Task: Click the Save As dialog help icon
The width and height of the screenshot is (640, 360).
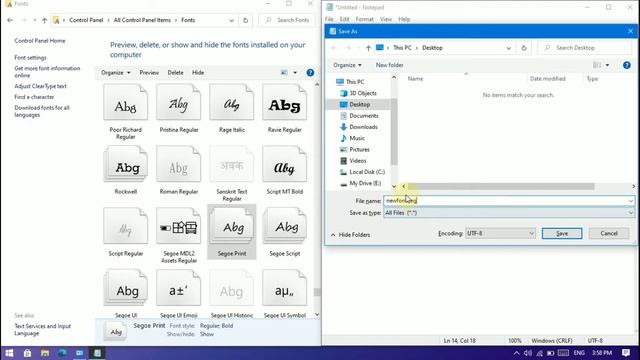Action: tap(627, 65)
